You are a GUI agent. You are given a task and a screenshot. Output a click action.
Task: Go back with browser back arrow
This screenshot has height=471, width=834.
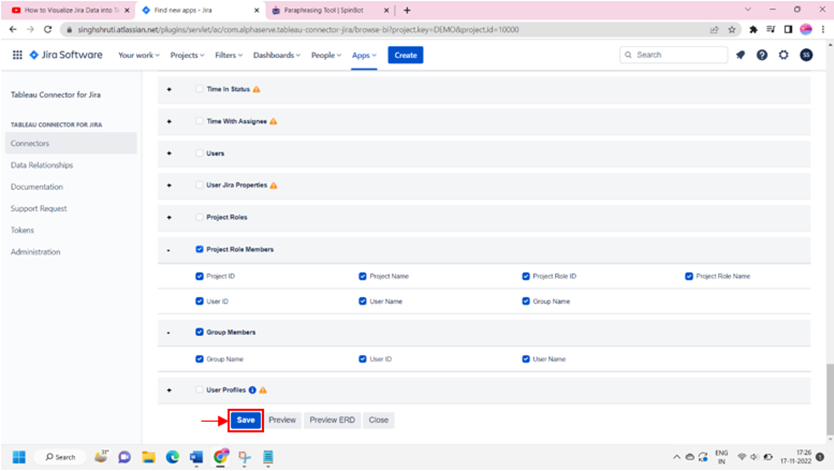click(13, 29)
